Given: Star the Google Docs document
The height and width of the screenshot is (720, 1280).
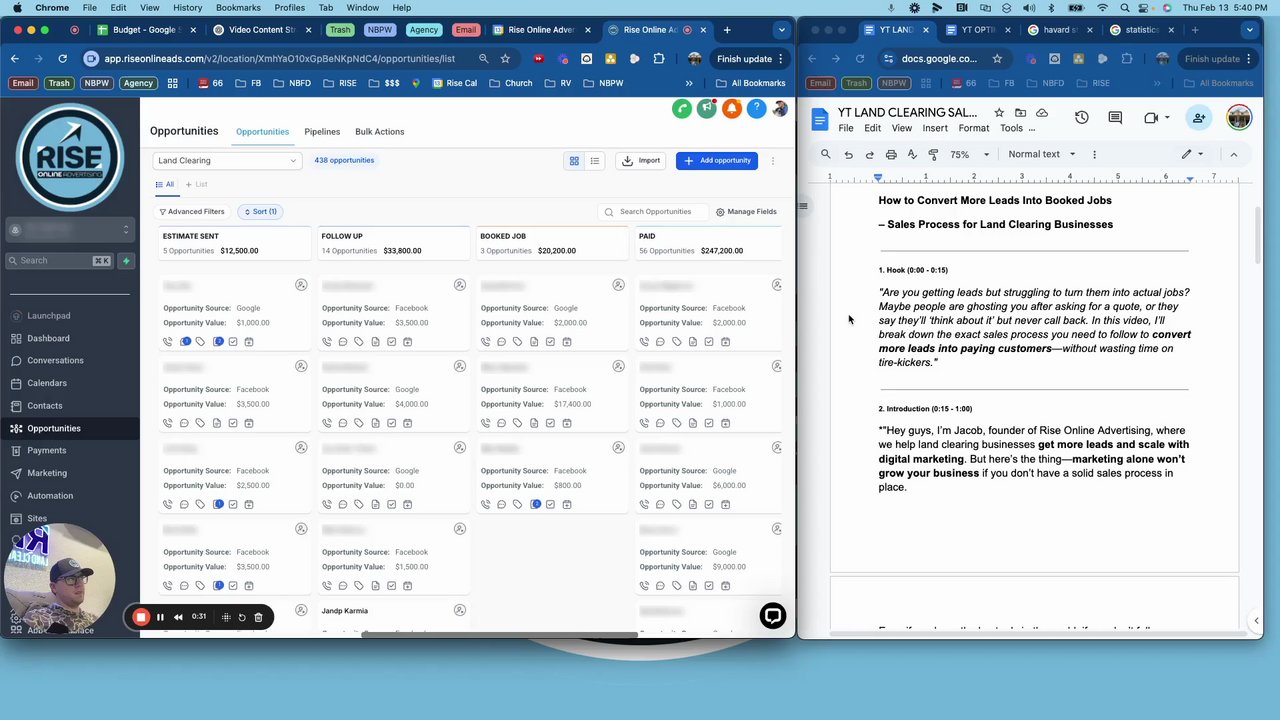Looking at the screenshot, I should [999, 113].
